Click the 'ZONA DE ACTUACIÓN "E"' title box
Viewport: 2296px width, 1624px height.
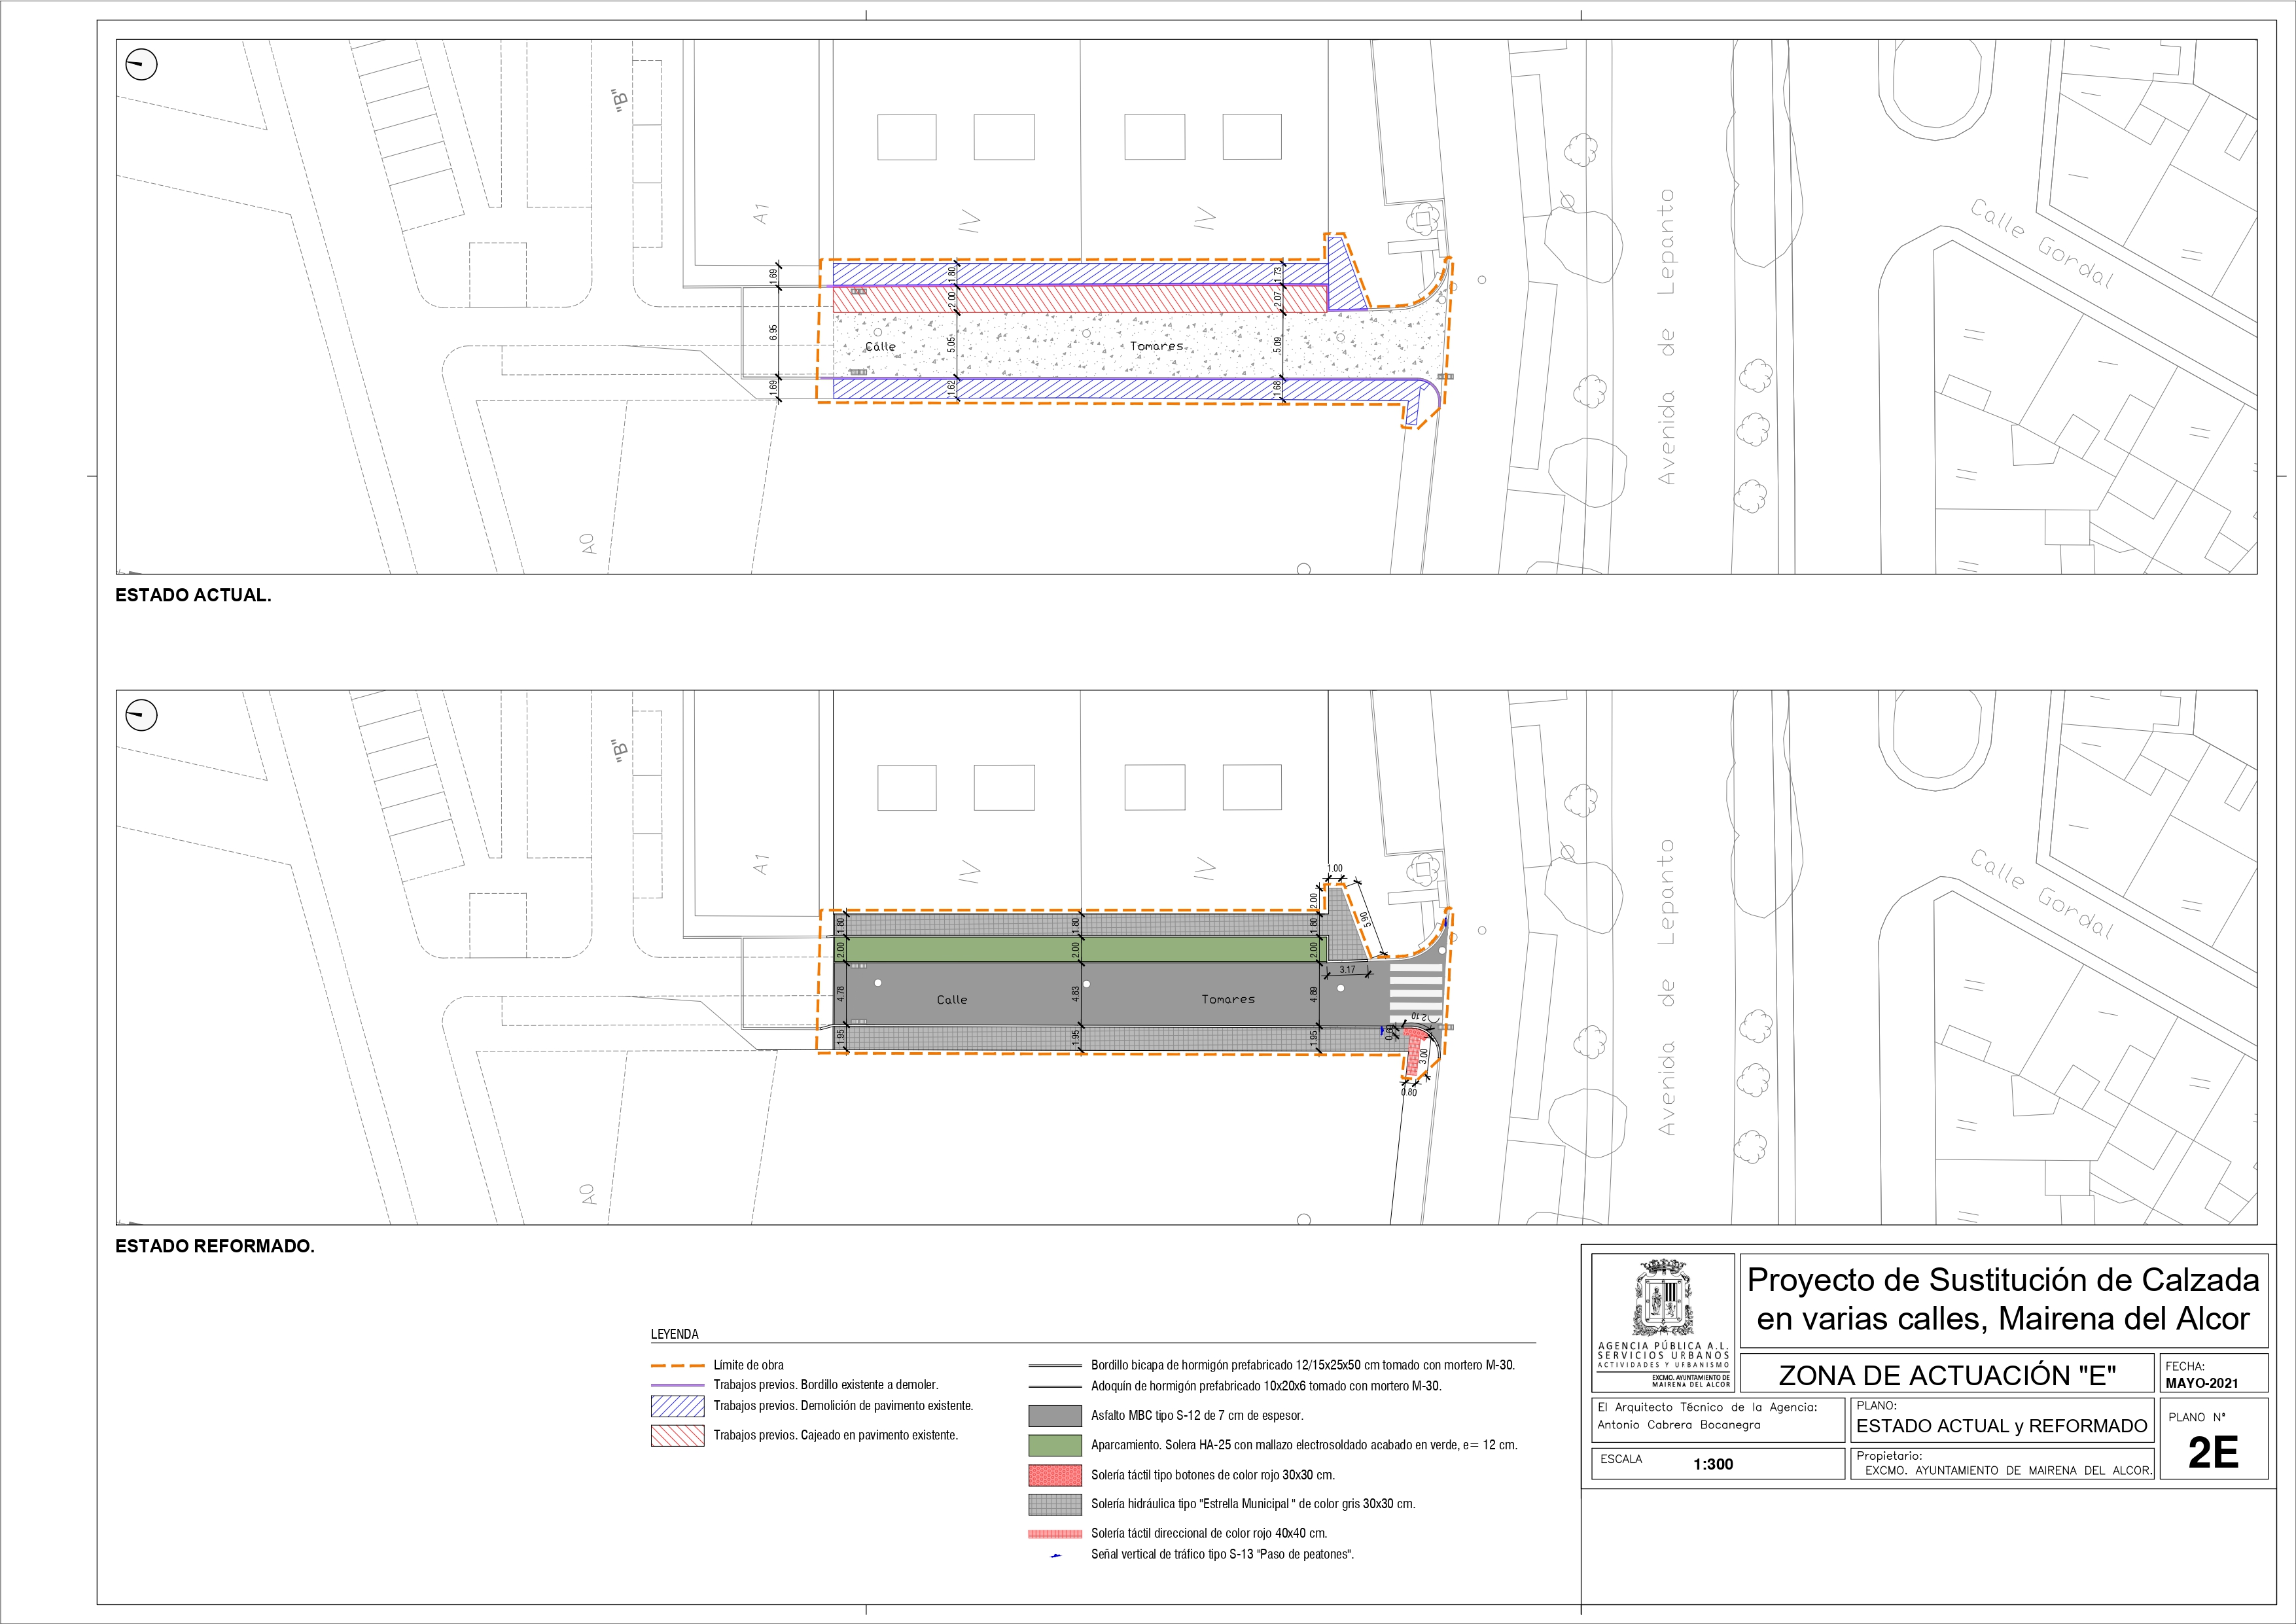(x=1946, y=1375)
